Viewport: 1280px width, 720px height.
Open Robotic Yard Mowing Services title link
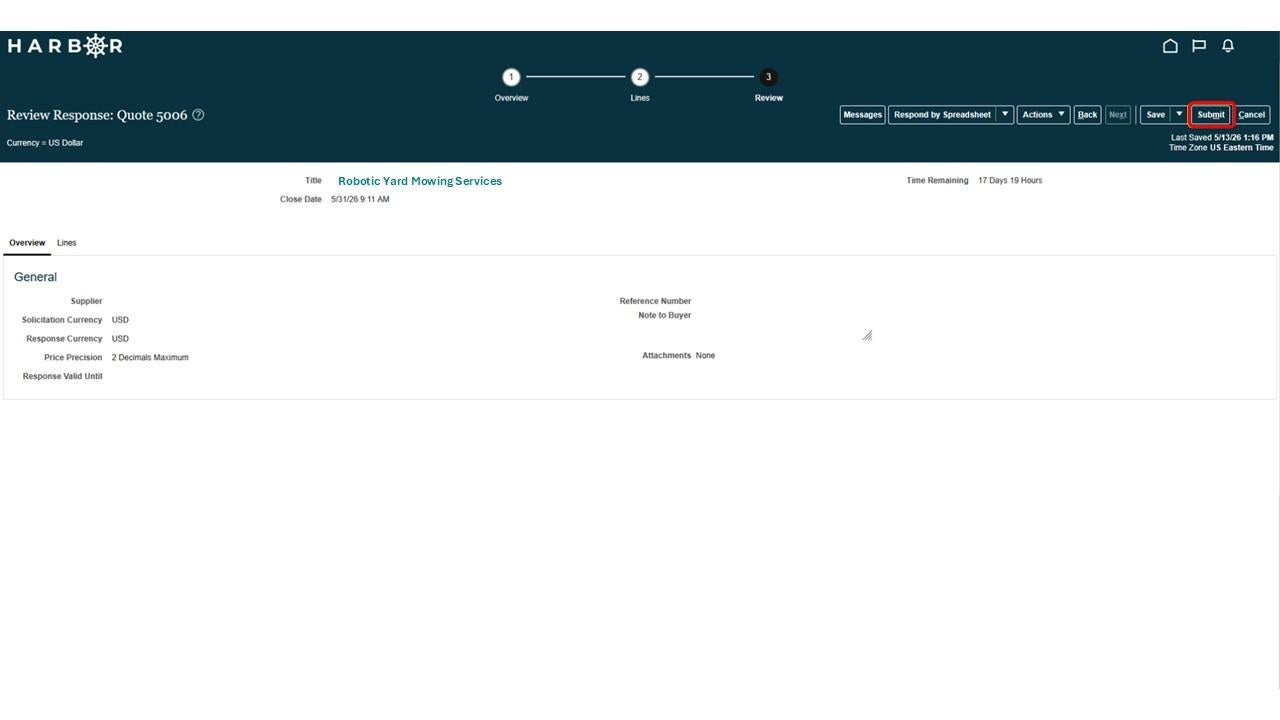point(420,181)
